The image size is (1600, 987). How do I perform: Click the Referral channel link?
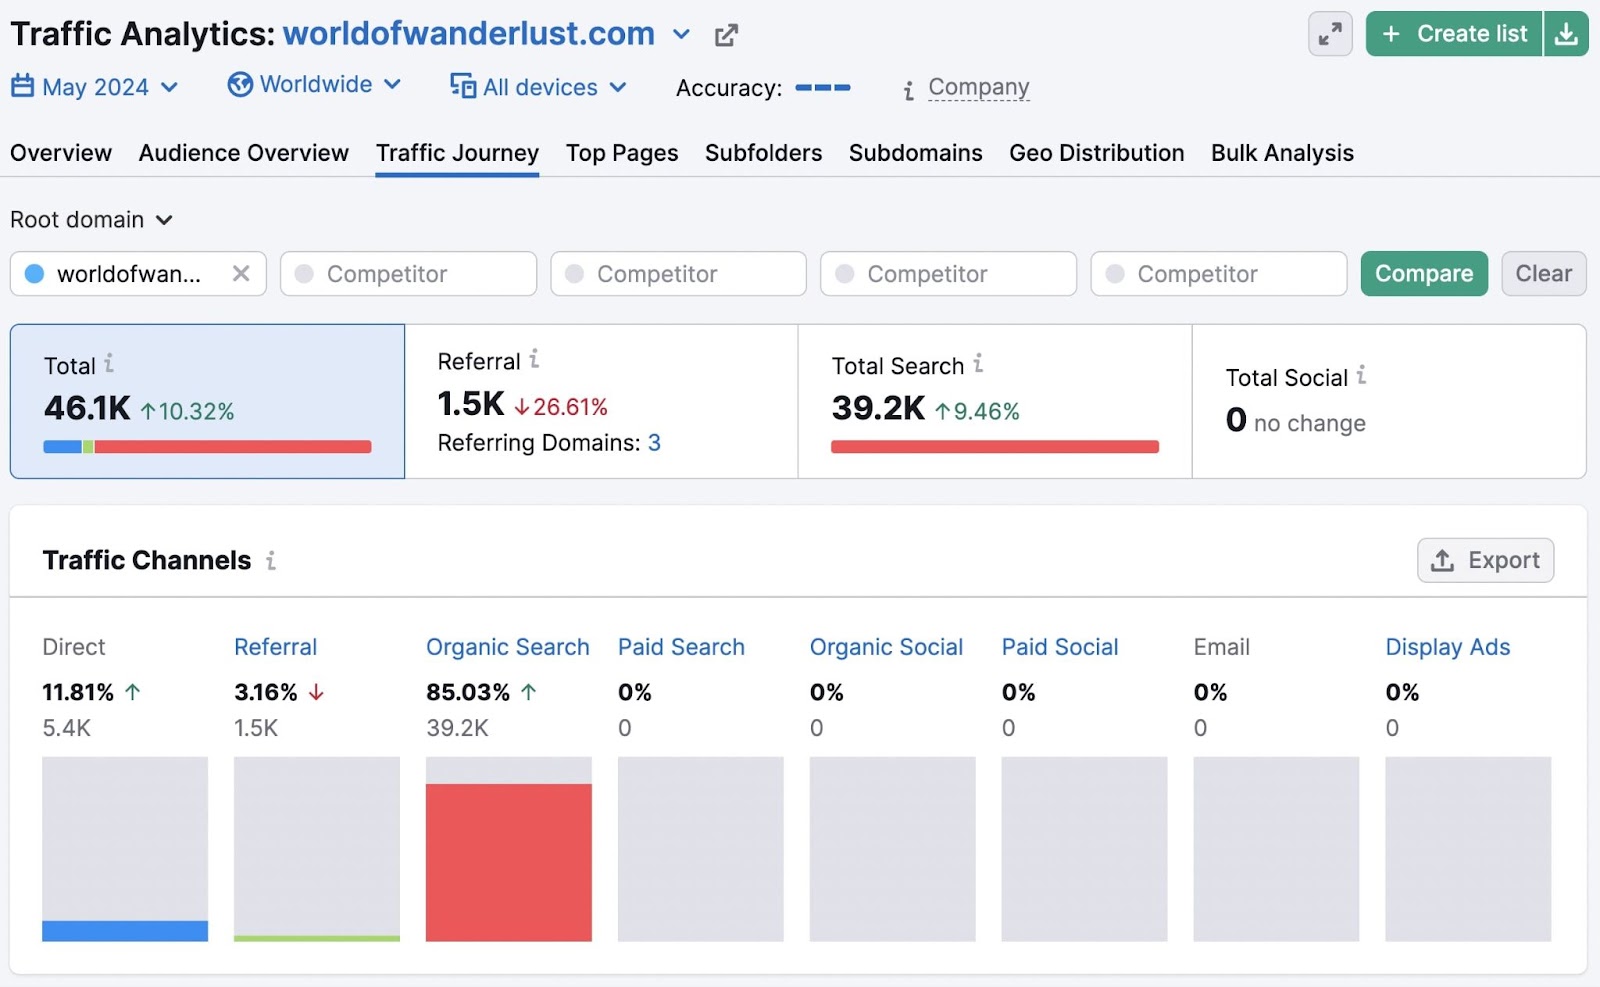[x=275, y=647]
